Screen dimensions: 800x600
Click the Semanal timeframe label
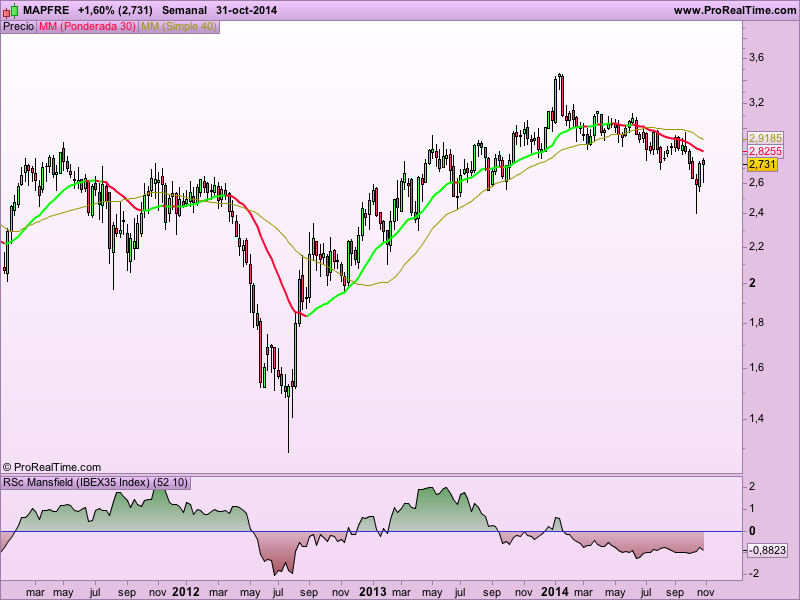(x=185, y=10)
